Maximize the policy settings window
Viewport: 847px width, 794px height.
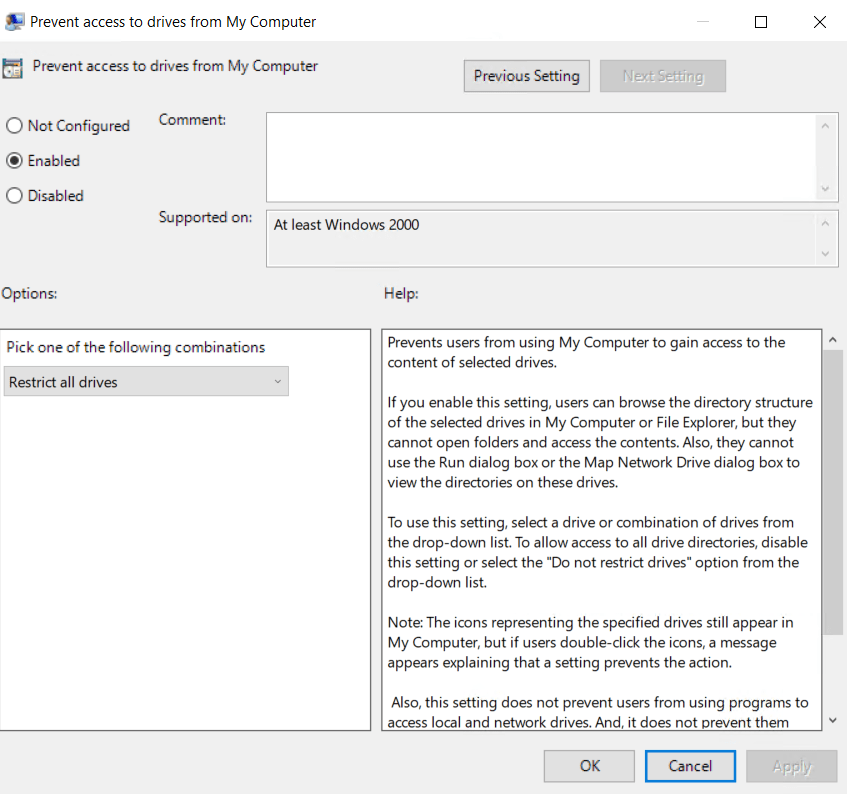coord(761,21)
